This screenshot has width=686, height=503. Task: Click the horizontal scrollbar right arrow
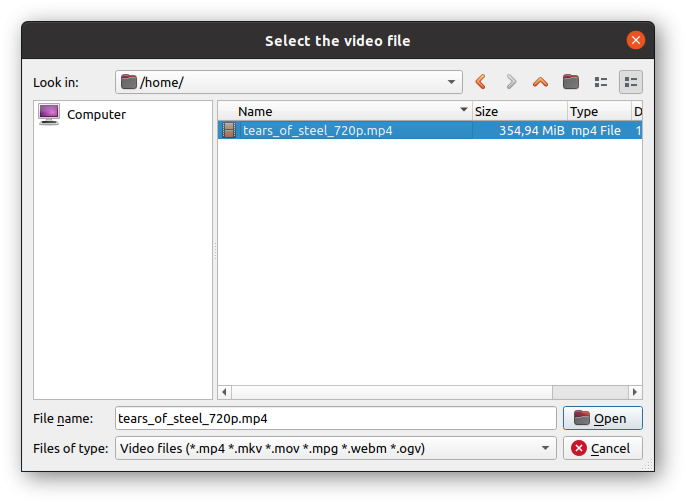(635, 392)
